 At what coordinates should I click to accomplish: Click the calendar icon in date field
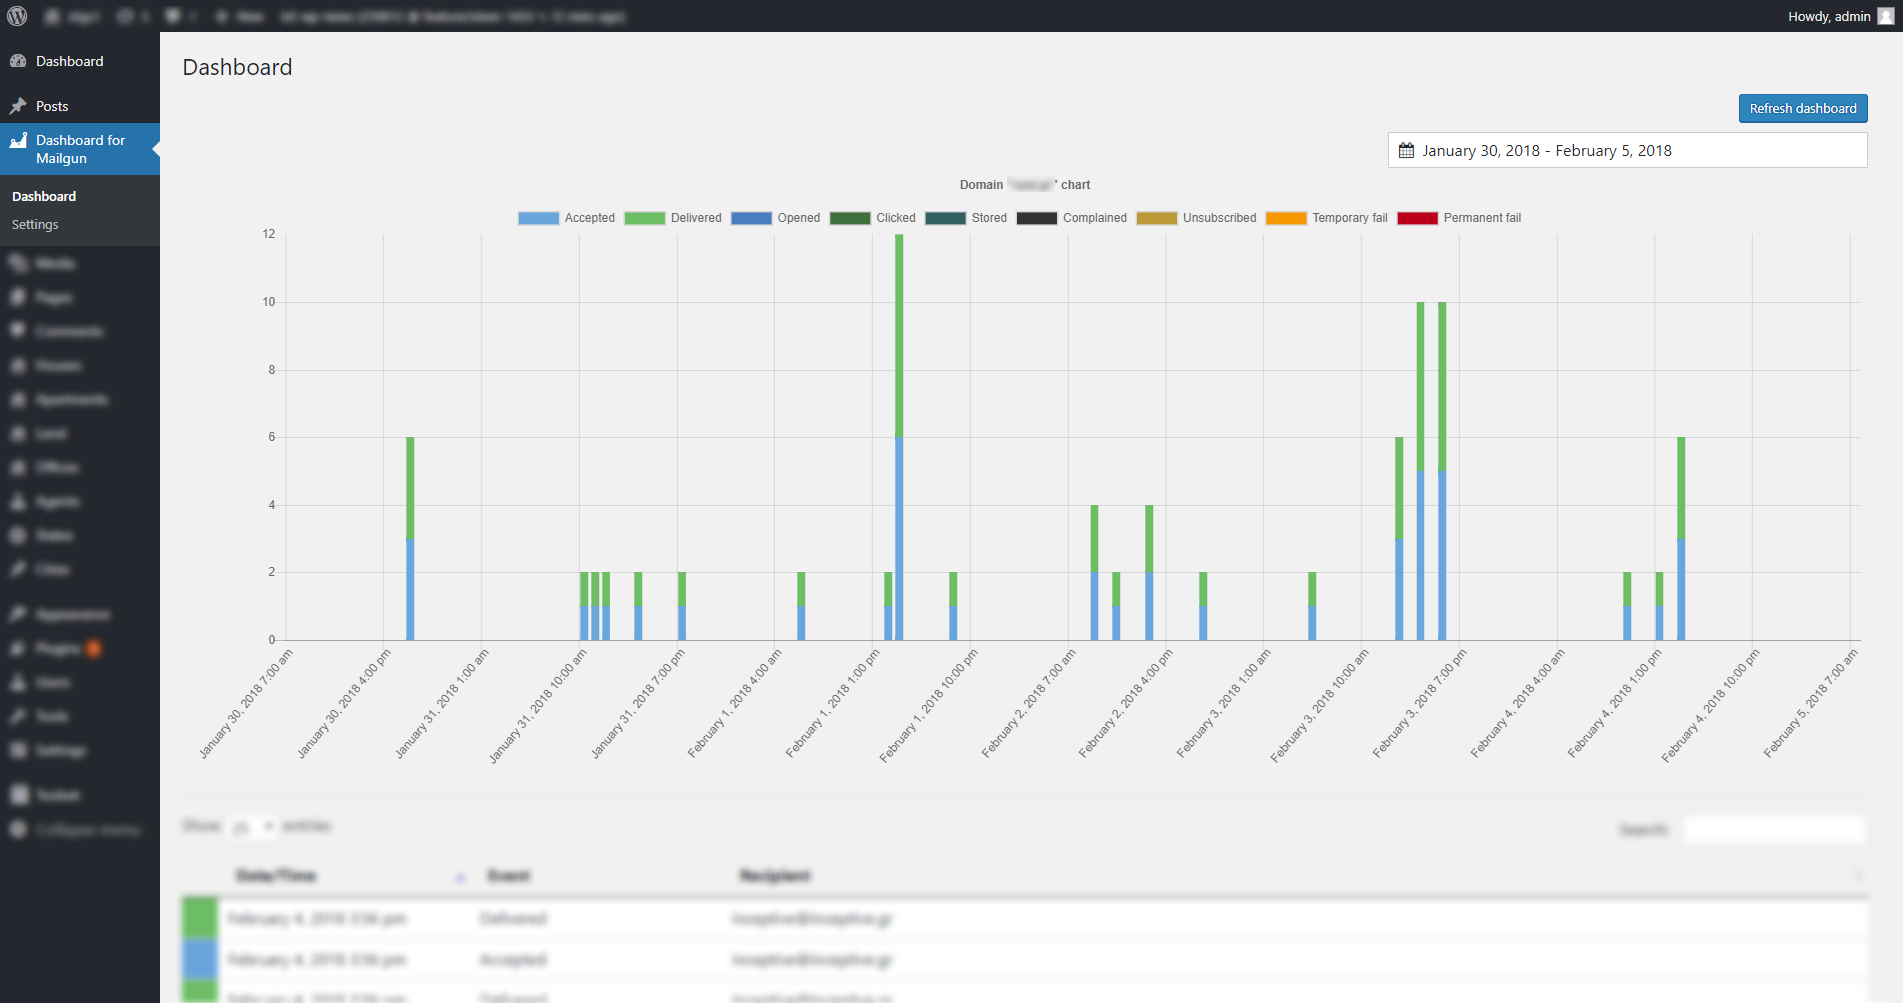click(1406, 151)
